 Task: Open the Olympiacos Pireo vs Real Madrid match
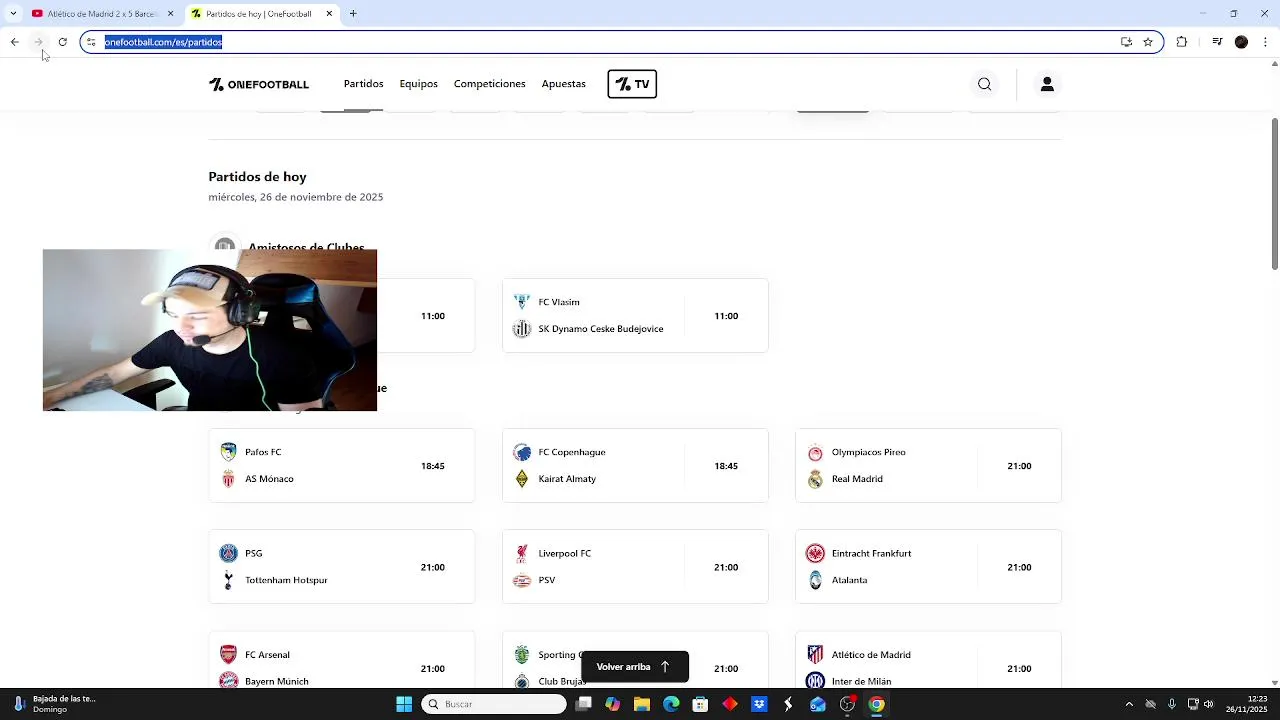coord(928,466)
